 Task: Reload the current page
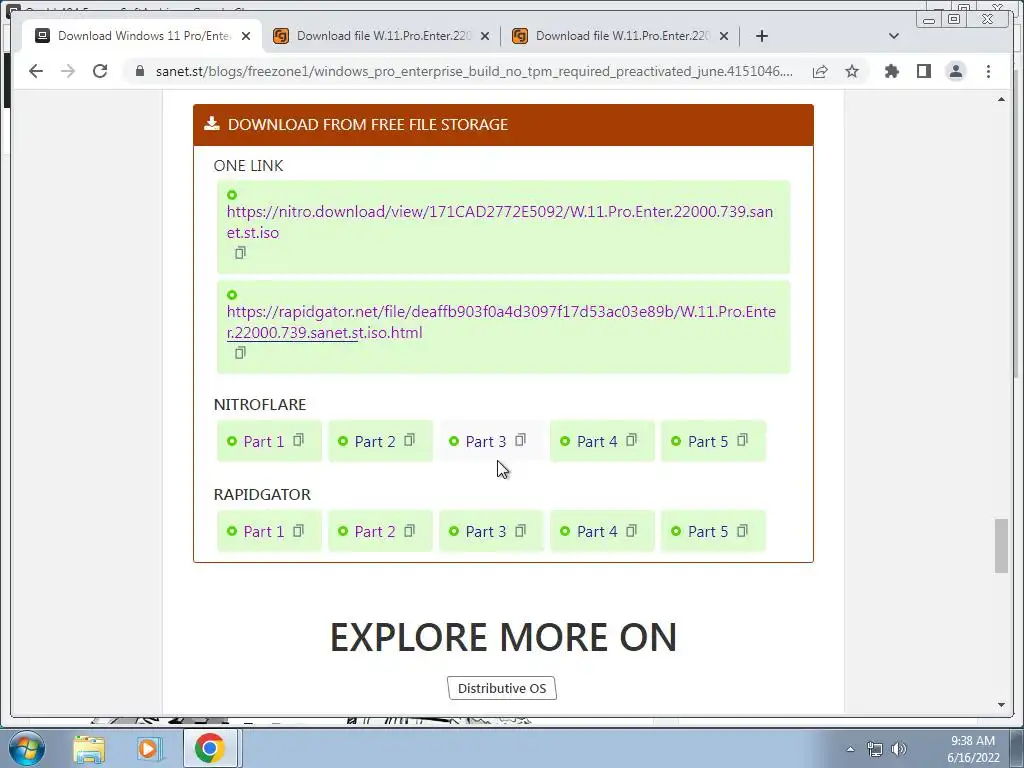100,71
